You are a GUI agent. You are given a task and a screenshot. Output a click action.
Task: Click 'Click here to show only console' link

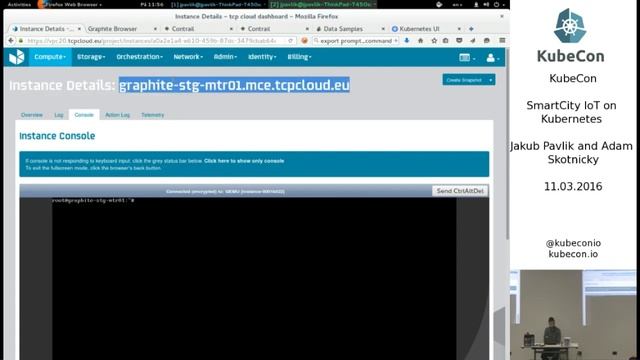(x=244, y=161)
